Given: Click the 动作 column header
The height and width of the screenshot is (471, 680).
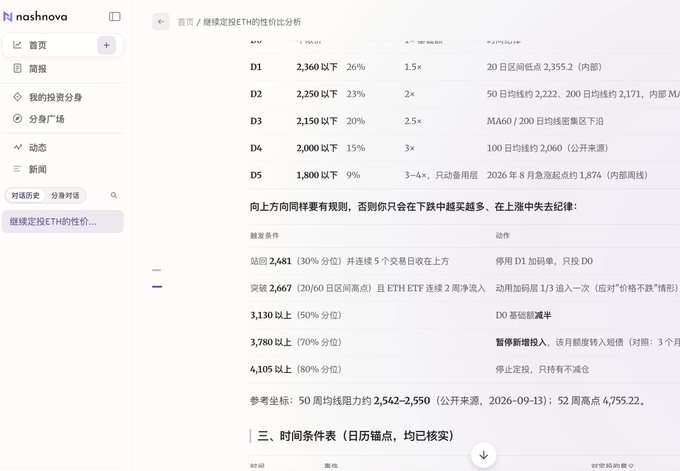Looking at the screenshot, I should pyautogui.click(x=503, y=236).
